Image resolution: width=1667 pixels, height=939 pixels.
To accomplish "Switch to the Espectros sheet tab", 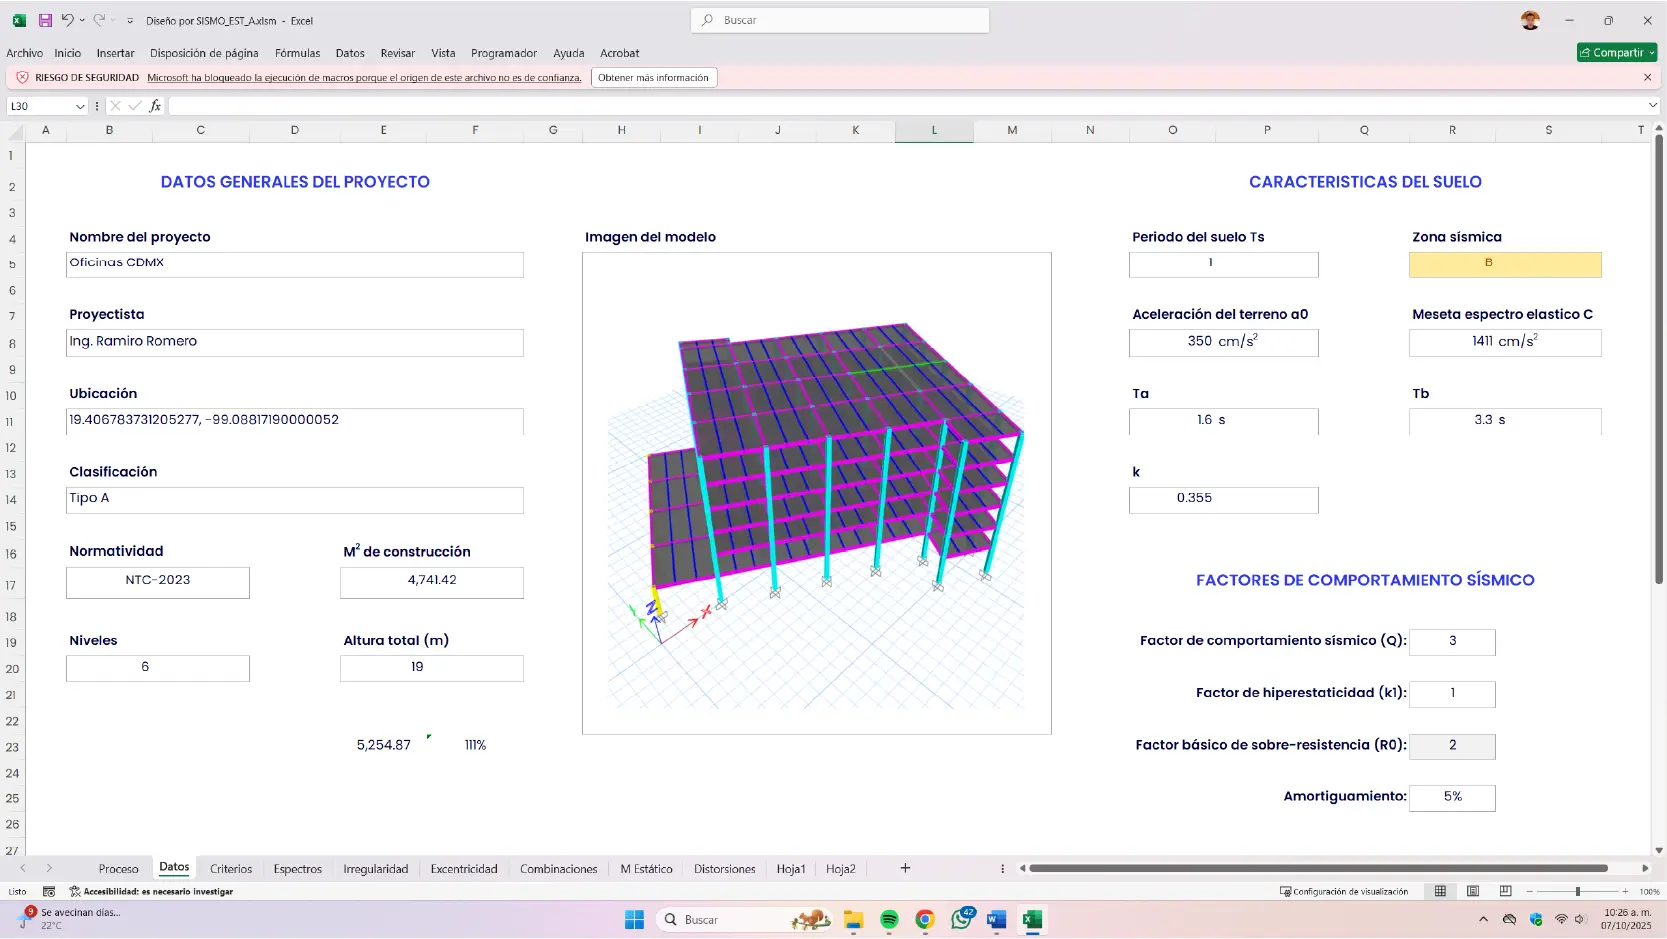I will click(x=297, y=869).
